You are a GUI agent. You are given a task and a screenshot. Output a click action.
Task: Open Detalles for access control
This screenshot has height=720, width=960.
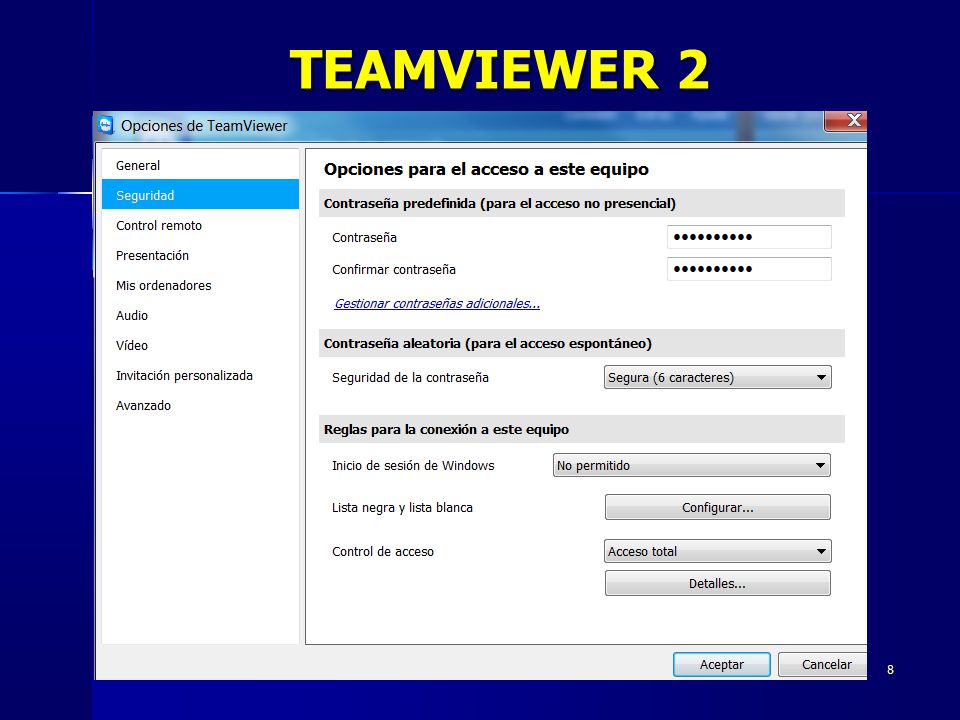click(x=718, y=583)
